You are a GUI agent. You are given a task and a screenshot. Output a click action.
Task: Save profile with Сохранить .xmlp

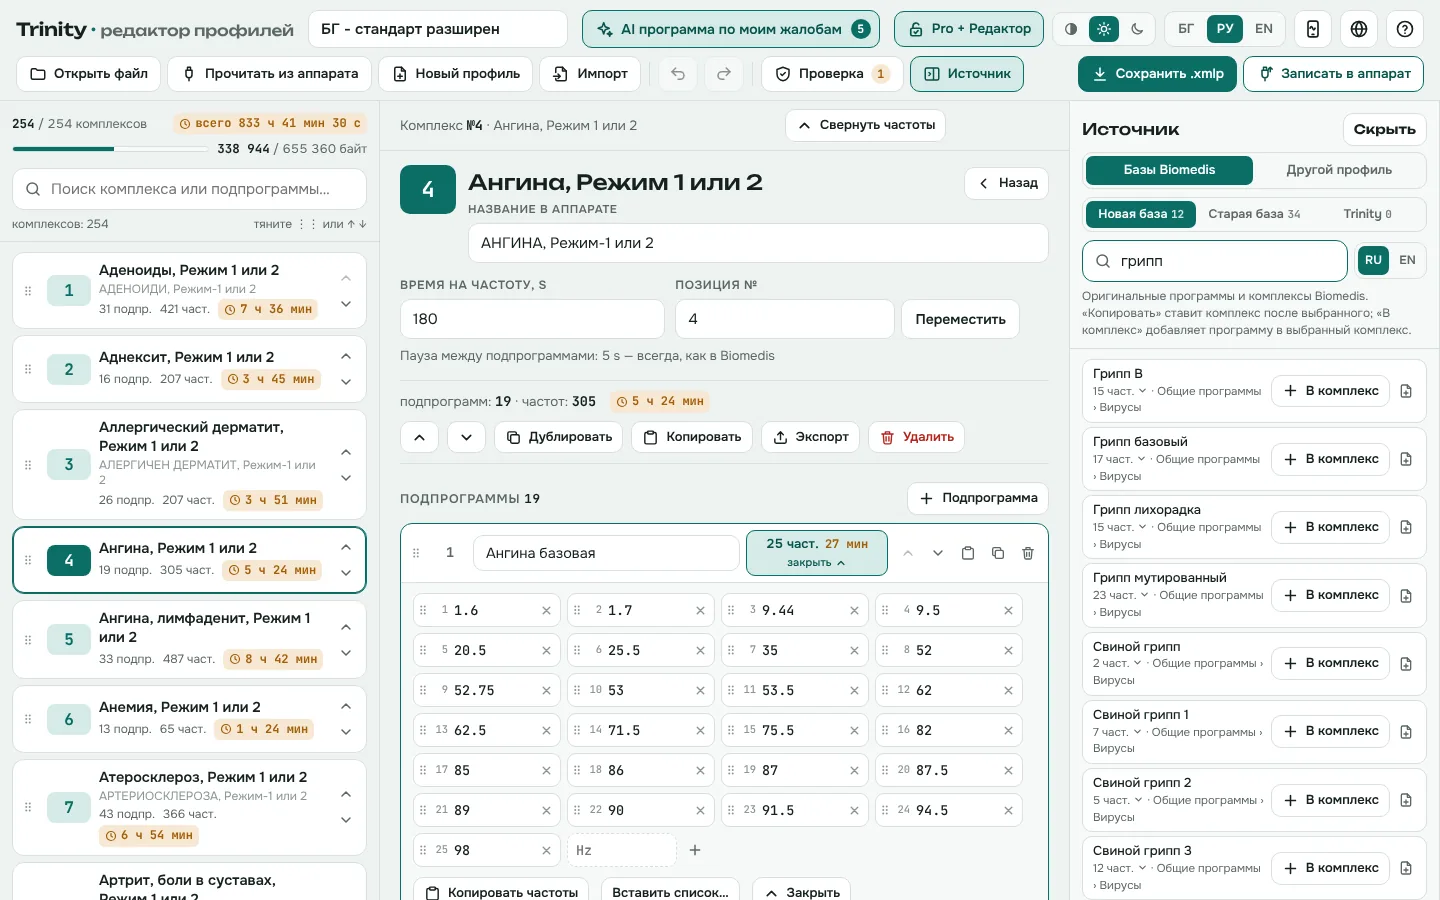1157,74
